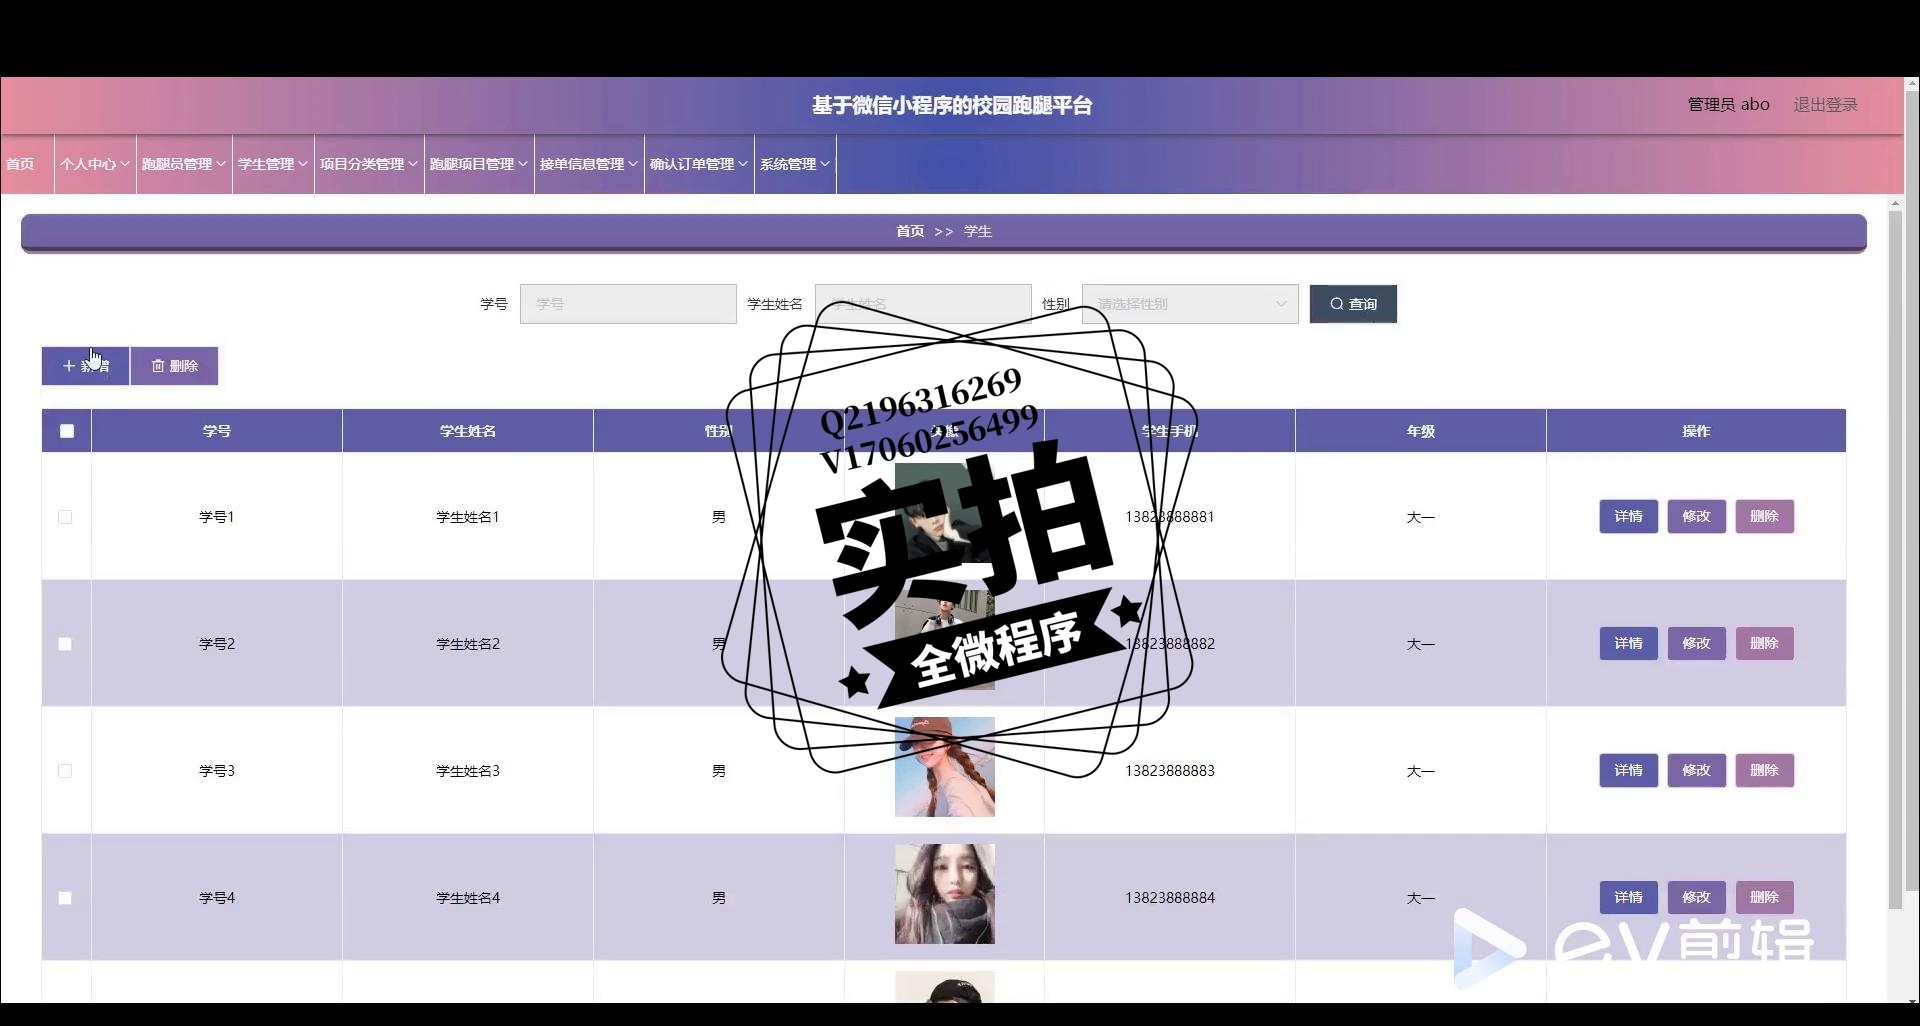Click 删除 for 学号4 row
Screen dimensions: 1920x1026
point(1764,898)
